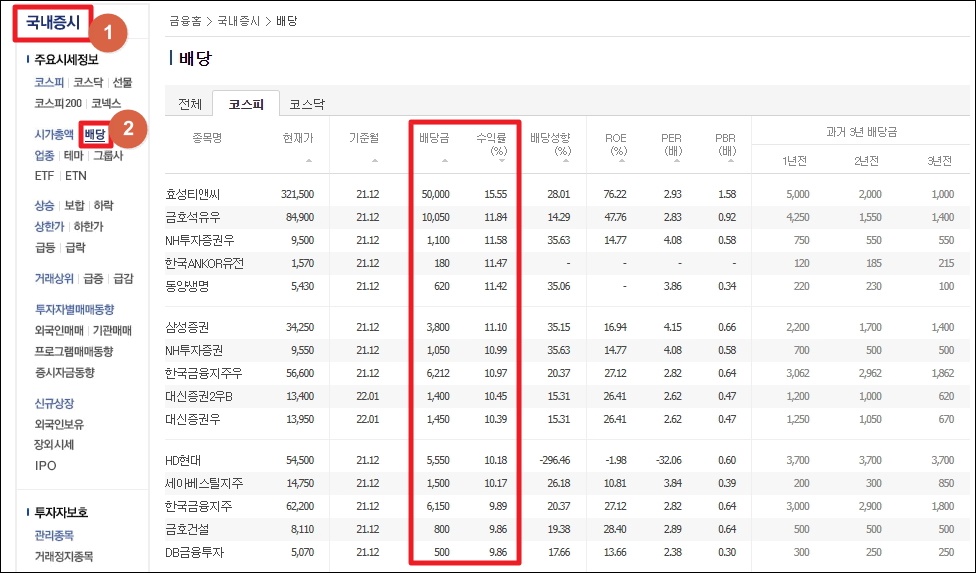Image resolution: width=976 pixels, height=573 pixels.
Task: Open stock DB금융투자 in table
Action: coord(194,552)
